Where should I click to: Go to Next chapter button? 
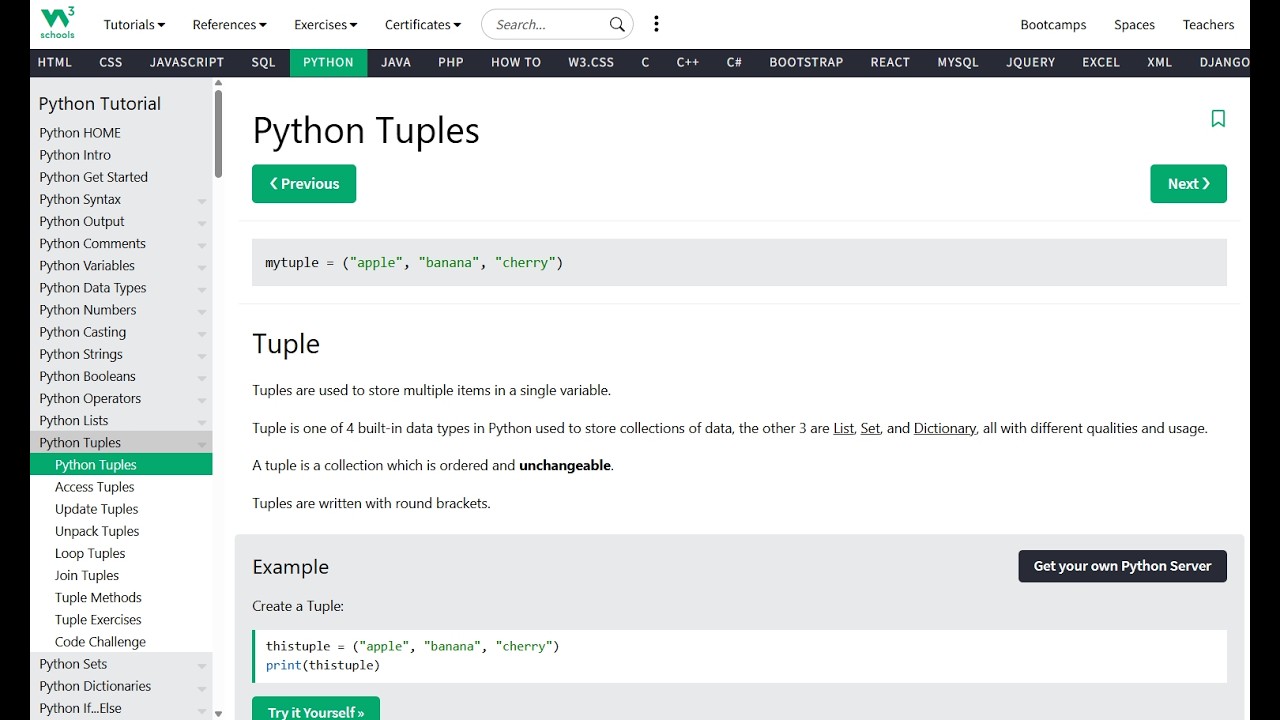tap(1188, 184)
